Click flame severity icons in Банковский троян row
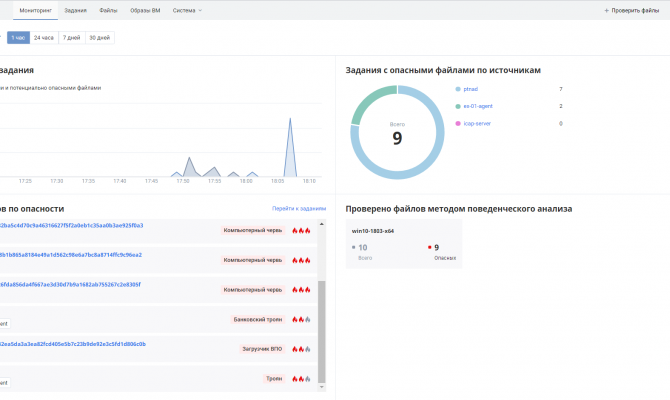The height and width of the screenshot is (400, 670). [301, 320]
